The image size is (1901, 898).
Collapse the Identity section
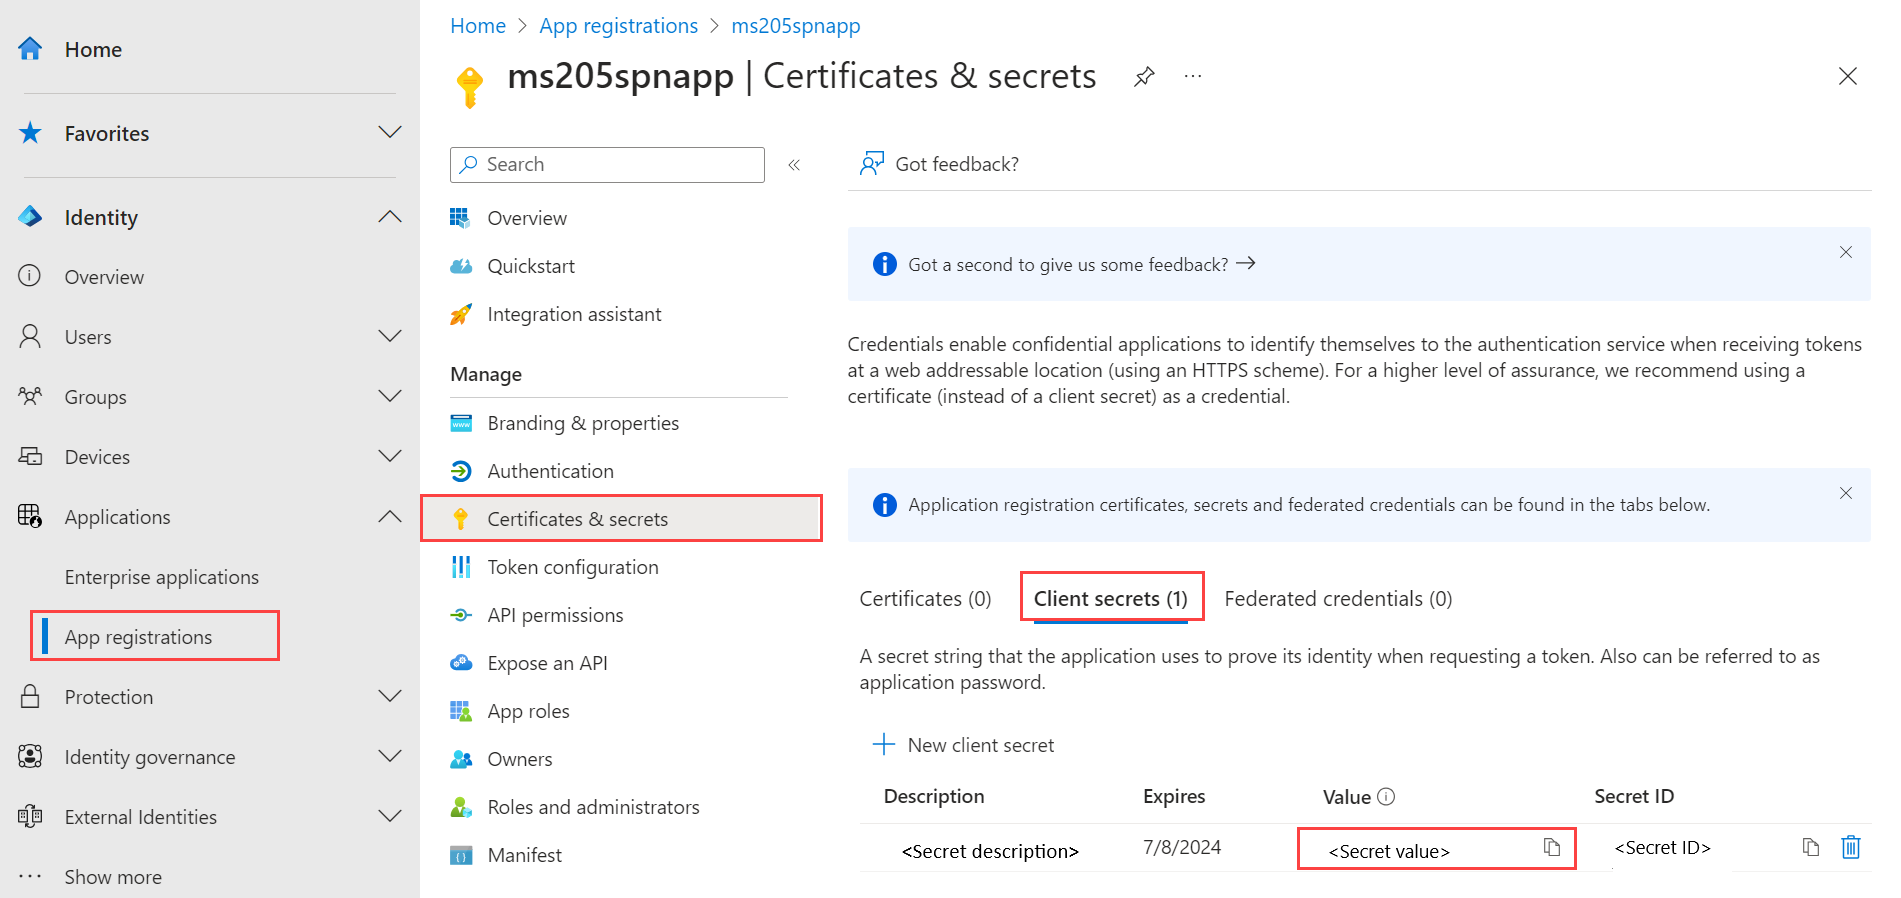click(390, 217)
